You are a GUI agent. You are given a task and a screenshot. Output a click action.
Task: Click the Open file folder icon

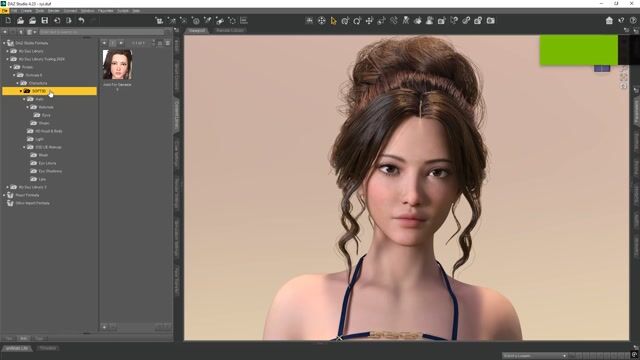[x=20, y=20]
